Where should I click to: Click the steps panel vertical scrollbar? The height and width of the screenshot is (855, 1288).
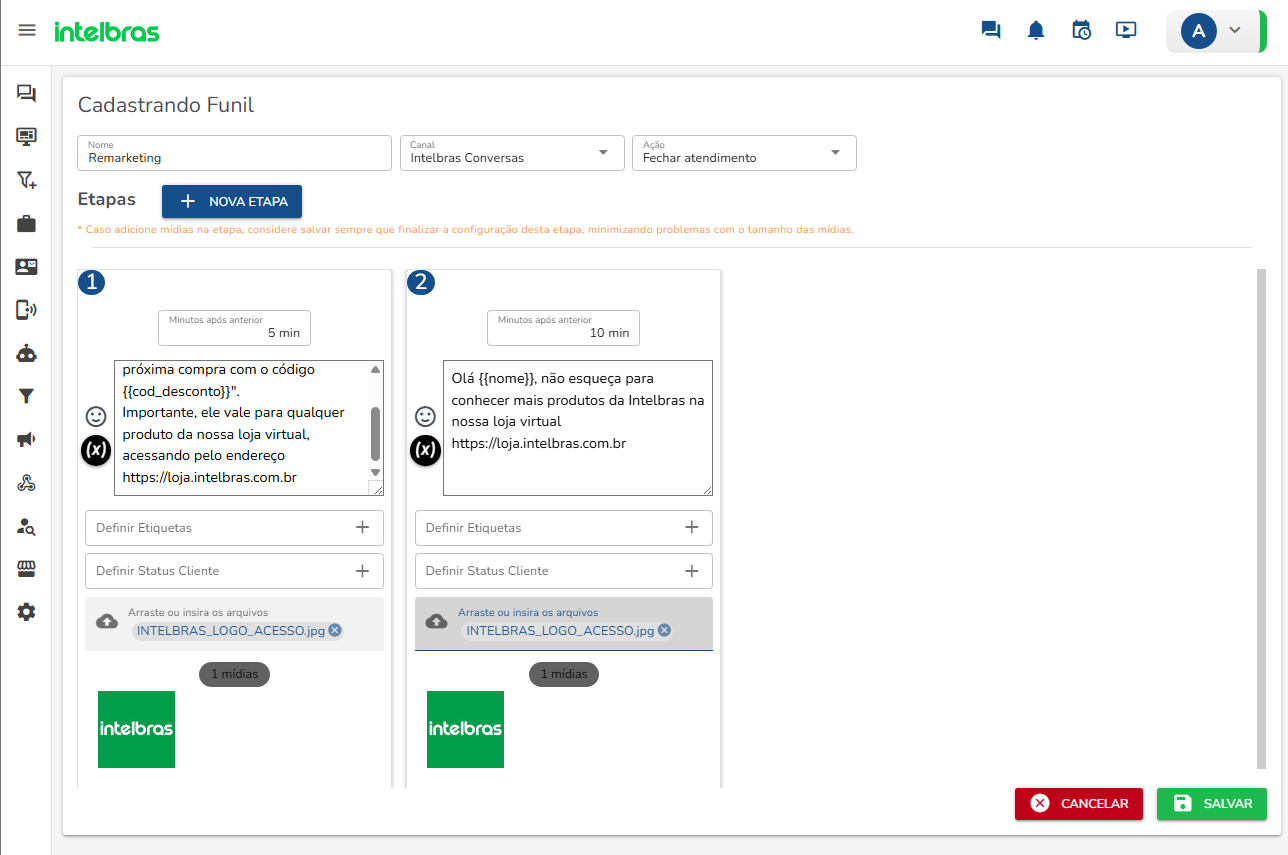(1260, 520)
